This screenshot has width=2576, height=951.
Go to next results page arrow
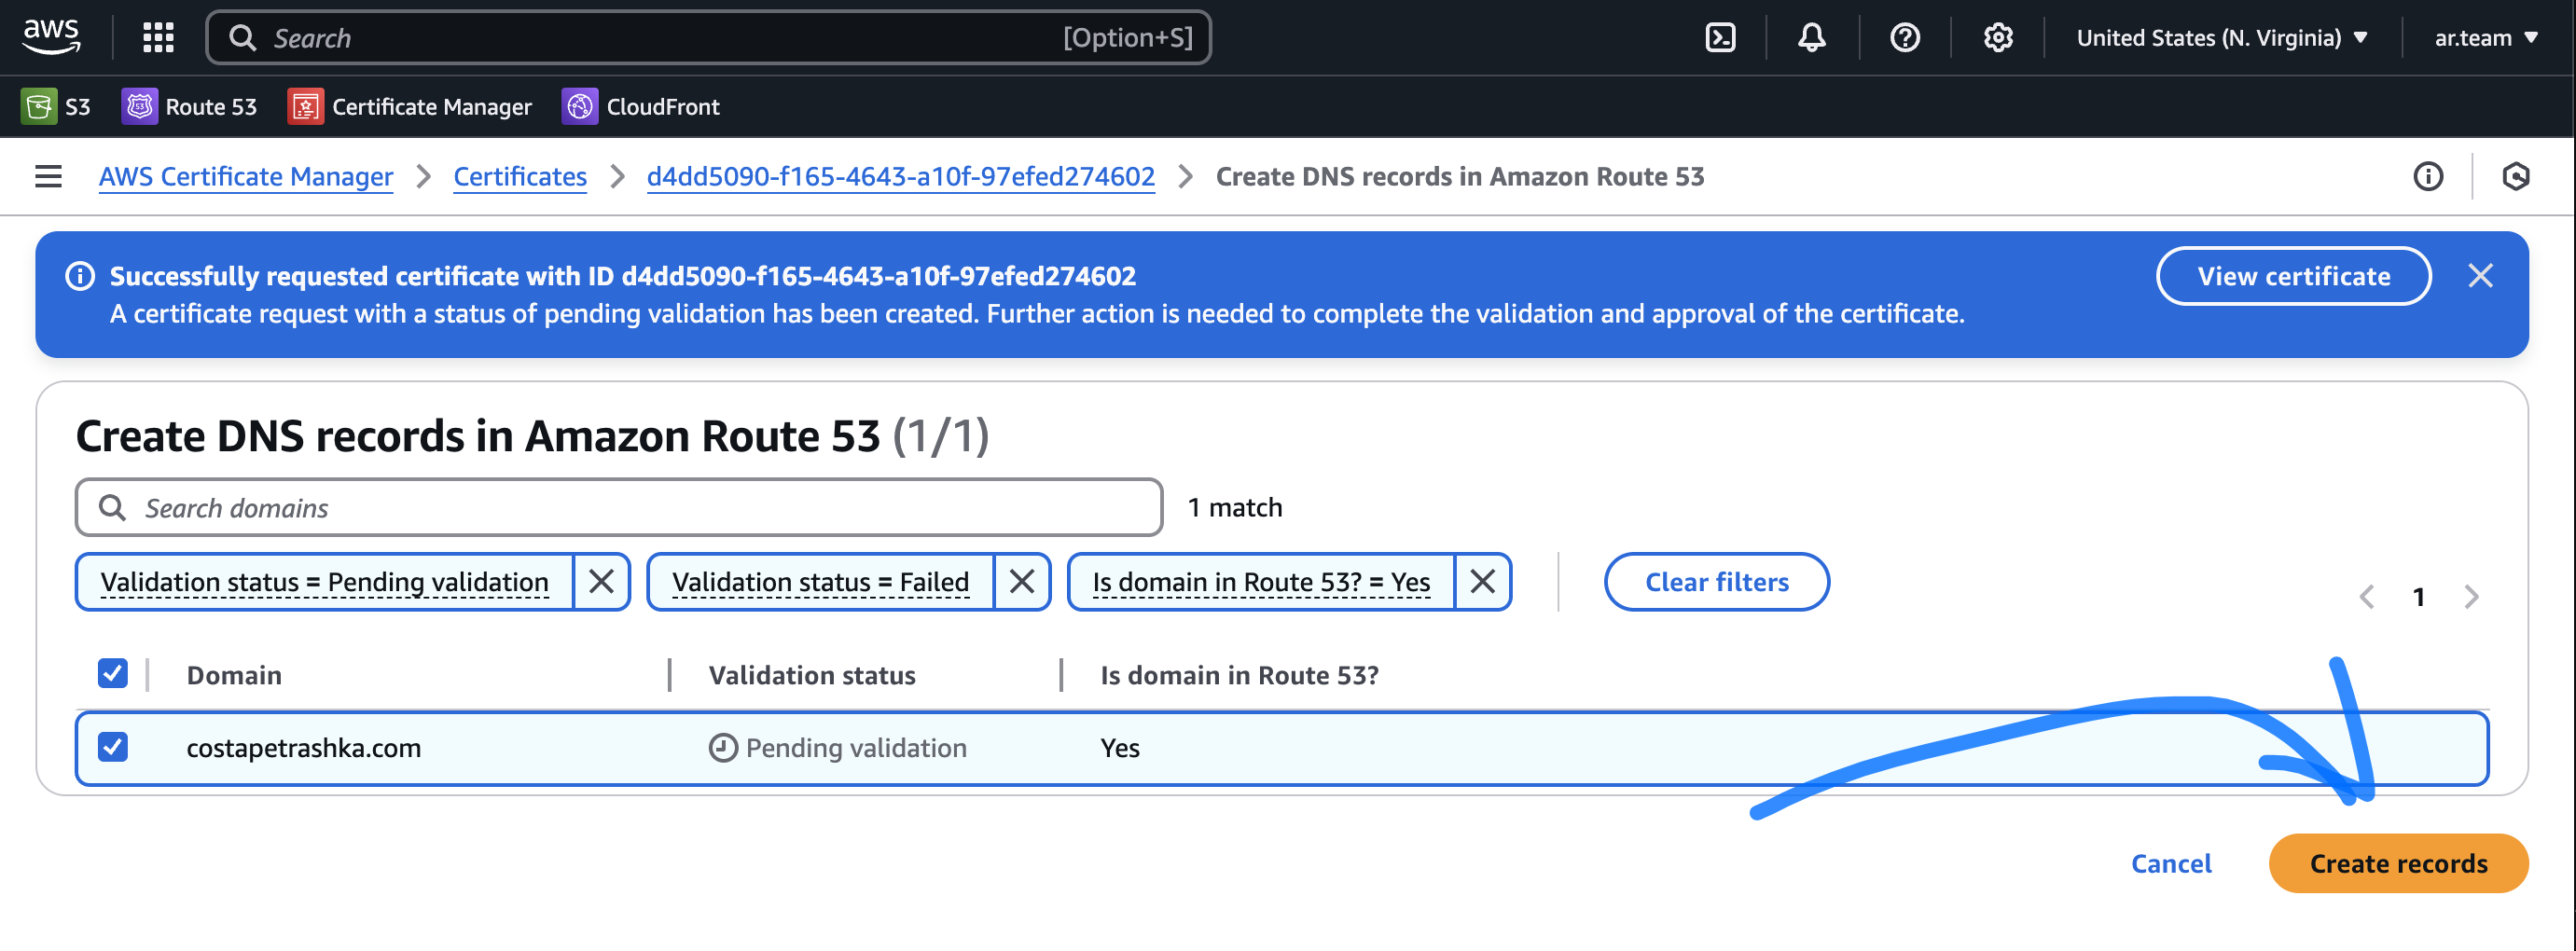[x=2471, y=597]
